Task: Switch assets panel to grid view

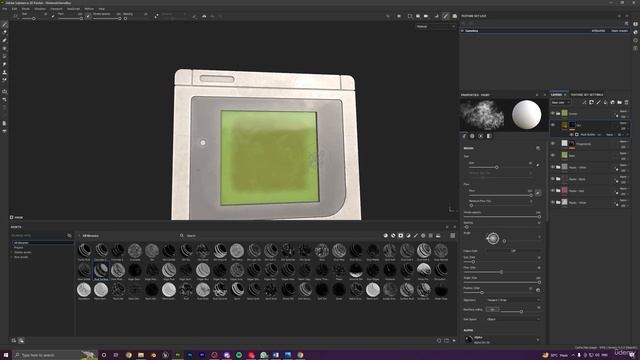Action: click(x=453, y=236)
